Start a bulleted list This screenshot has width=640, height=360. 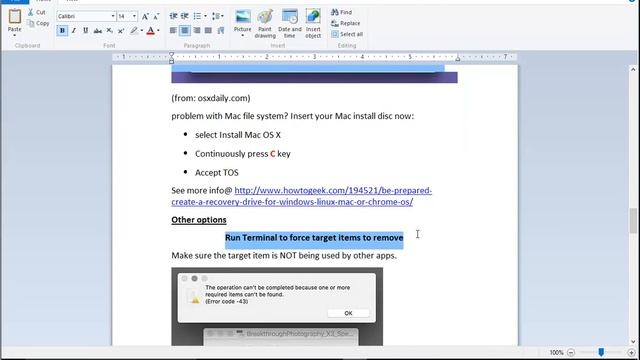(197, 16)
